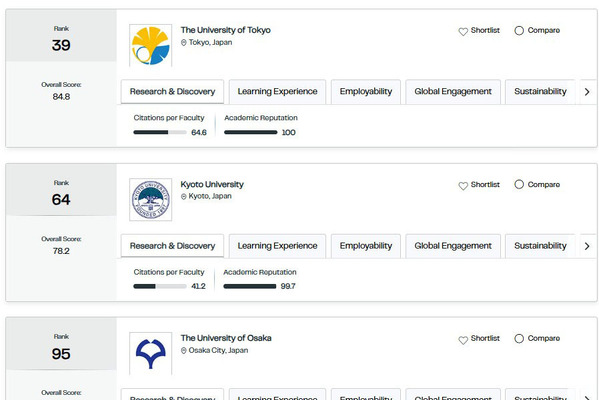Click Kyoto Academic Reputation bar at 99.7

click(x=250, y=286)
